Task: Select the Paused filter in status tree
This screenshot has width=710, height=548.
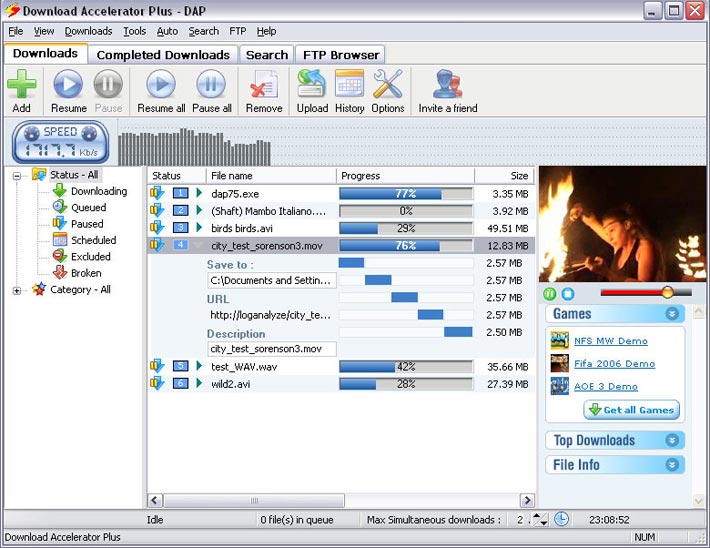Action: pyautogui.click(x=87, y=224)
